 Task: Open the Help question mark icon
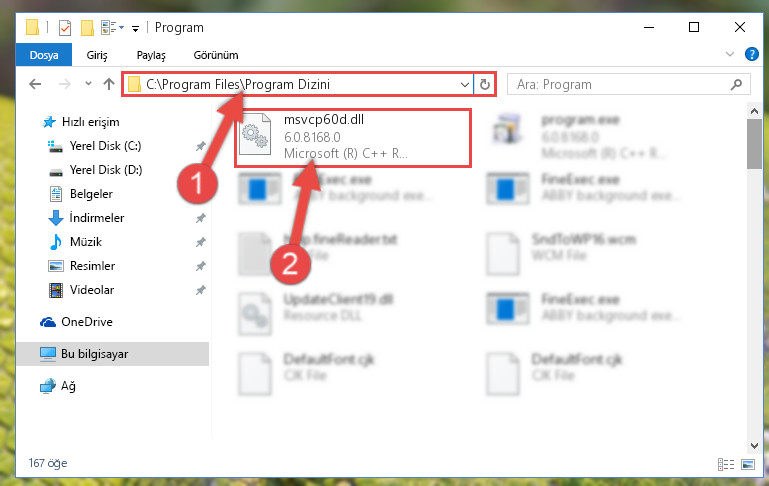pos(751,54)
